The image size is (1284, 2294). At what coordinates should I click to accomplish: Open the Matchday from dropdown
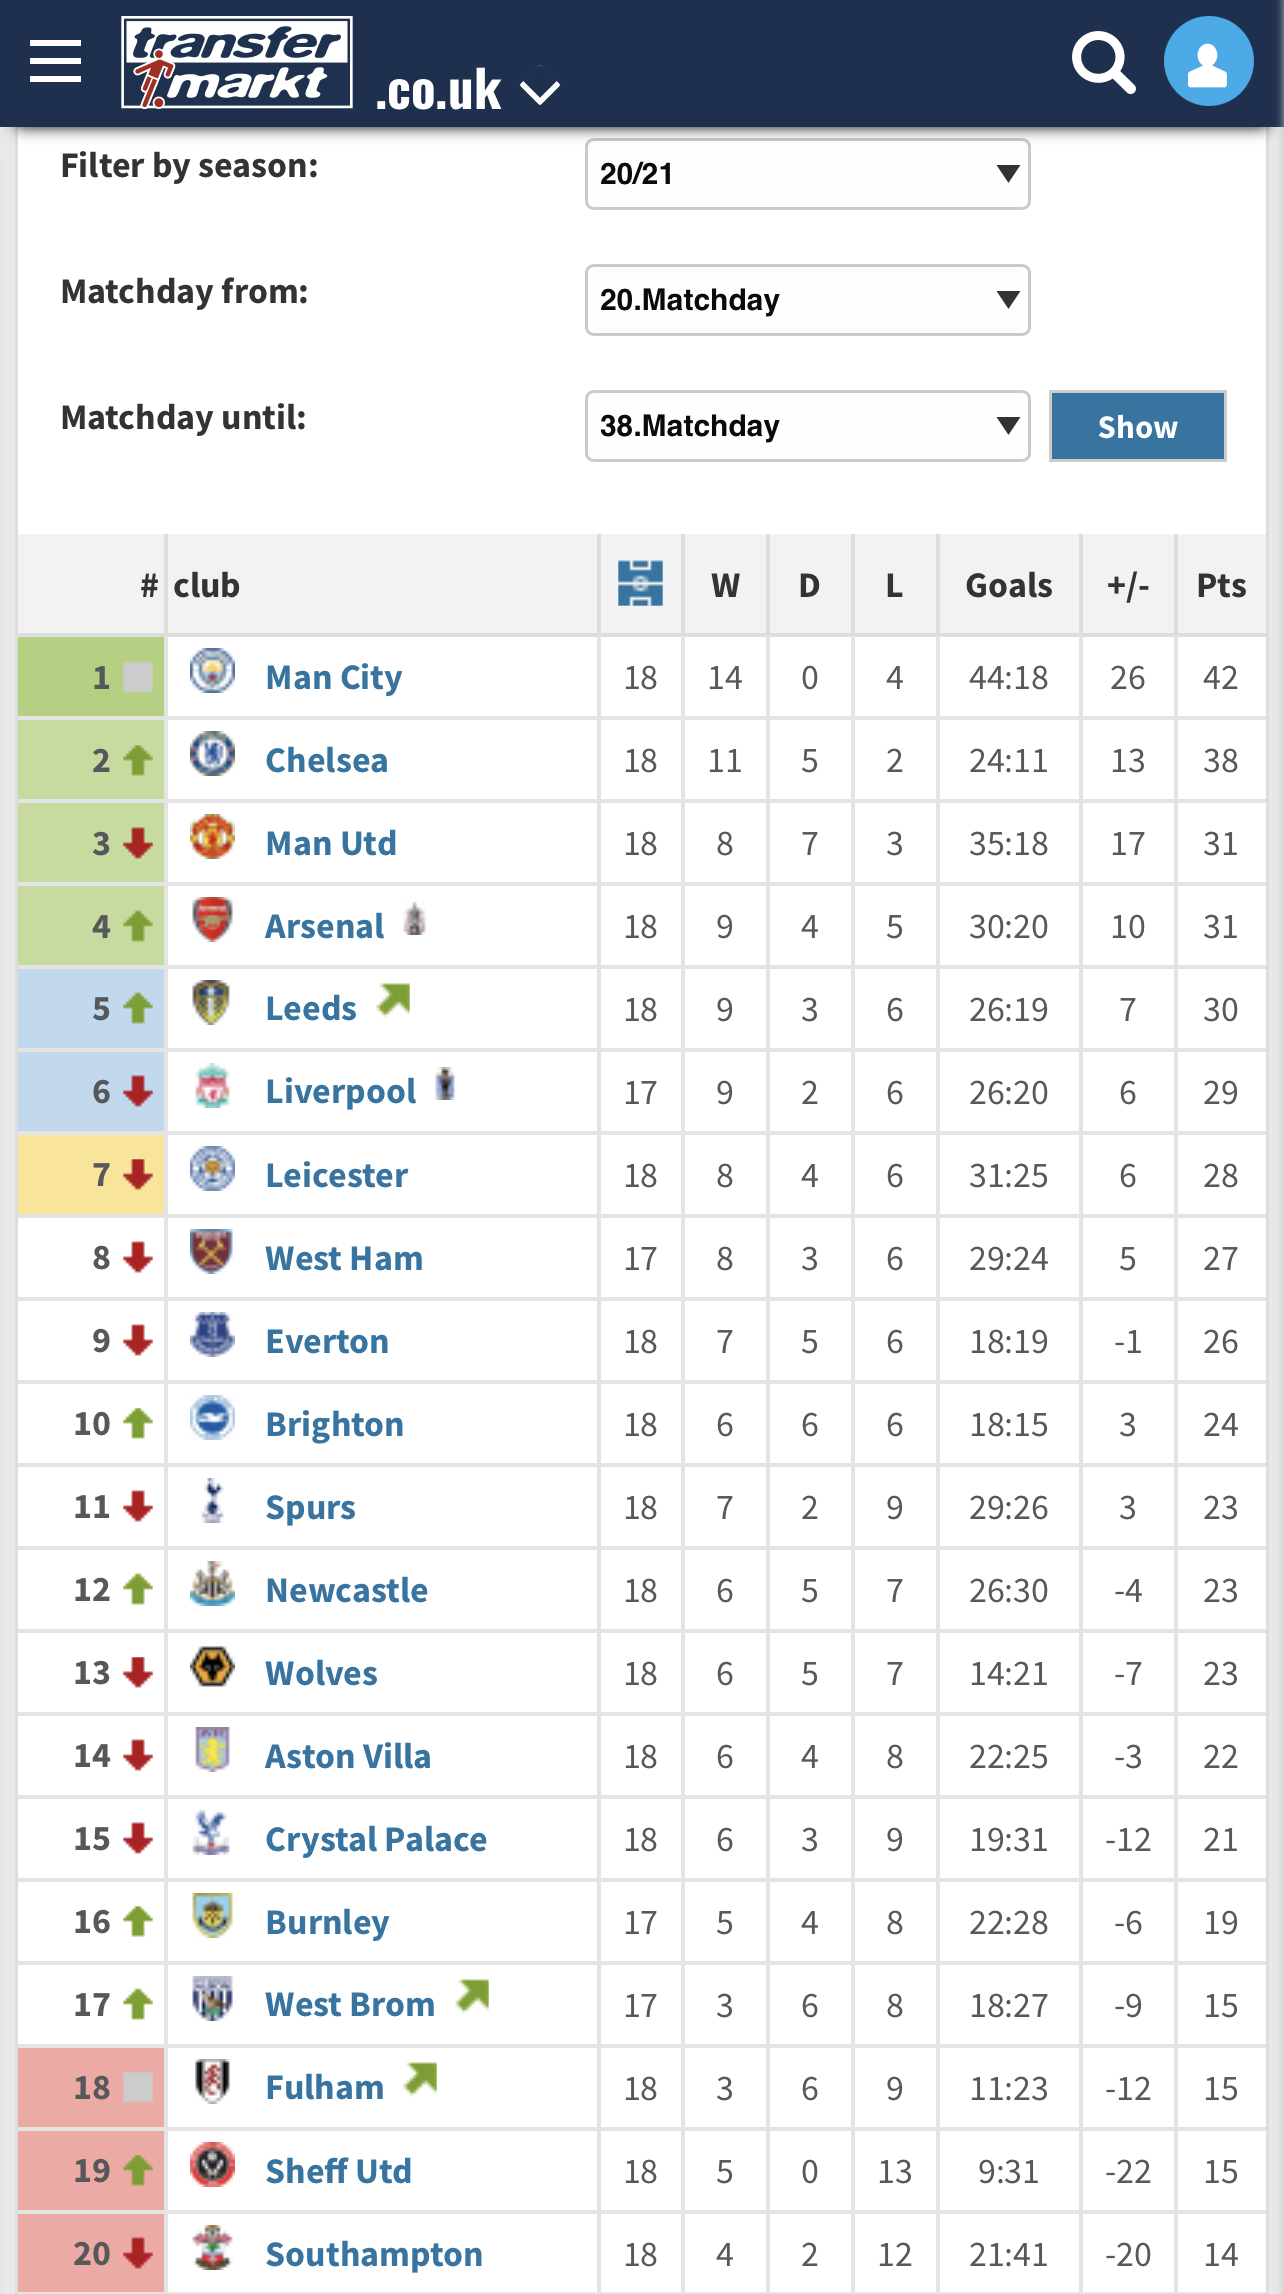[808, 300]
